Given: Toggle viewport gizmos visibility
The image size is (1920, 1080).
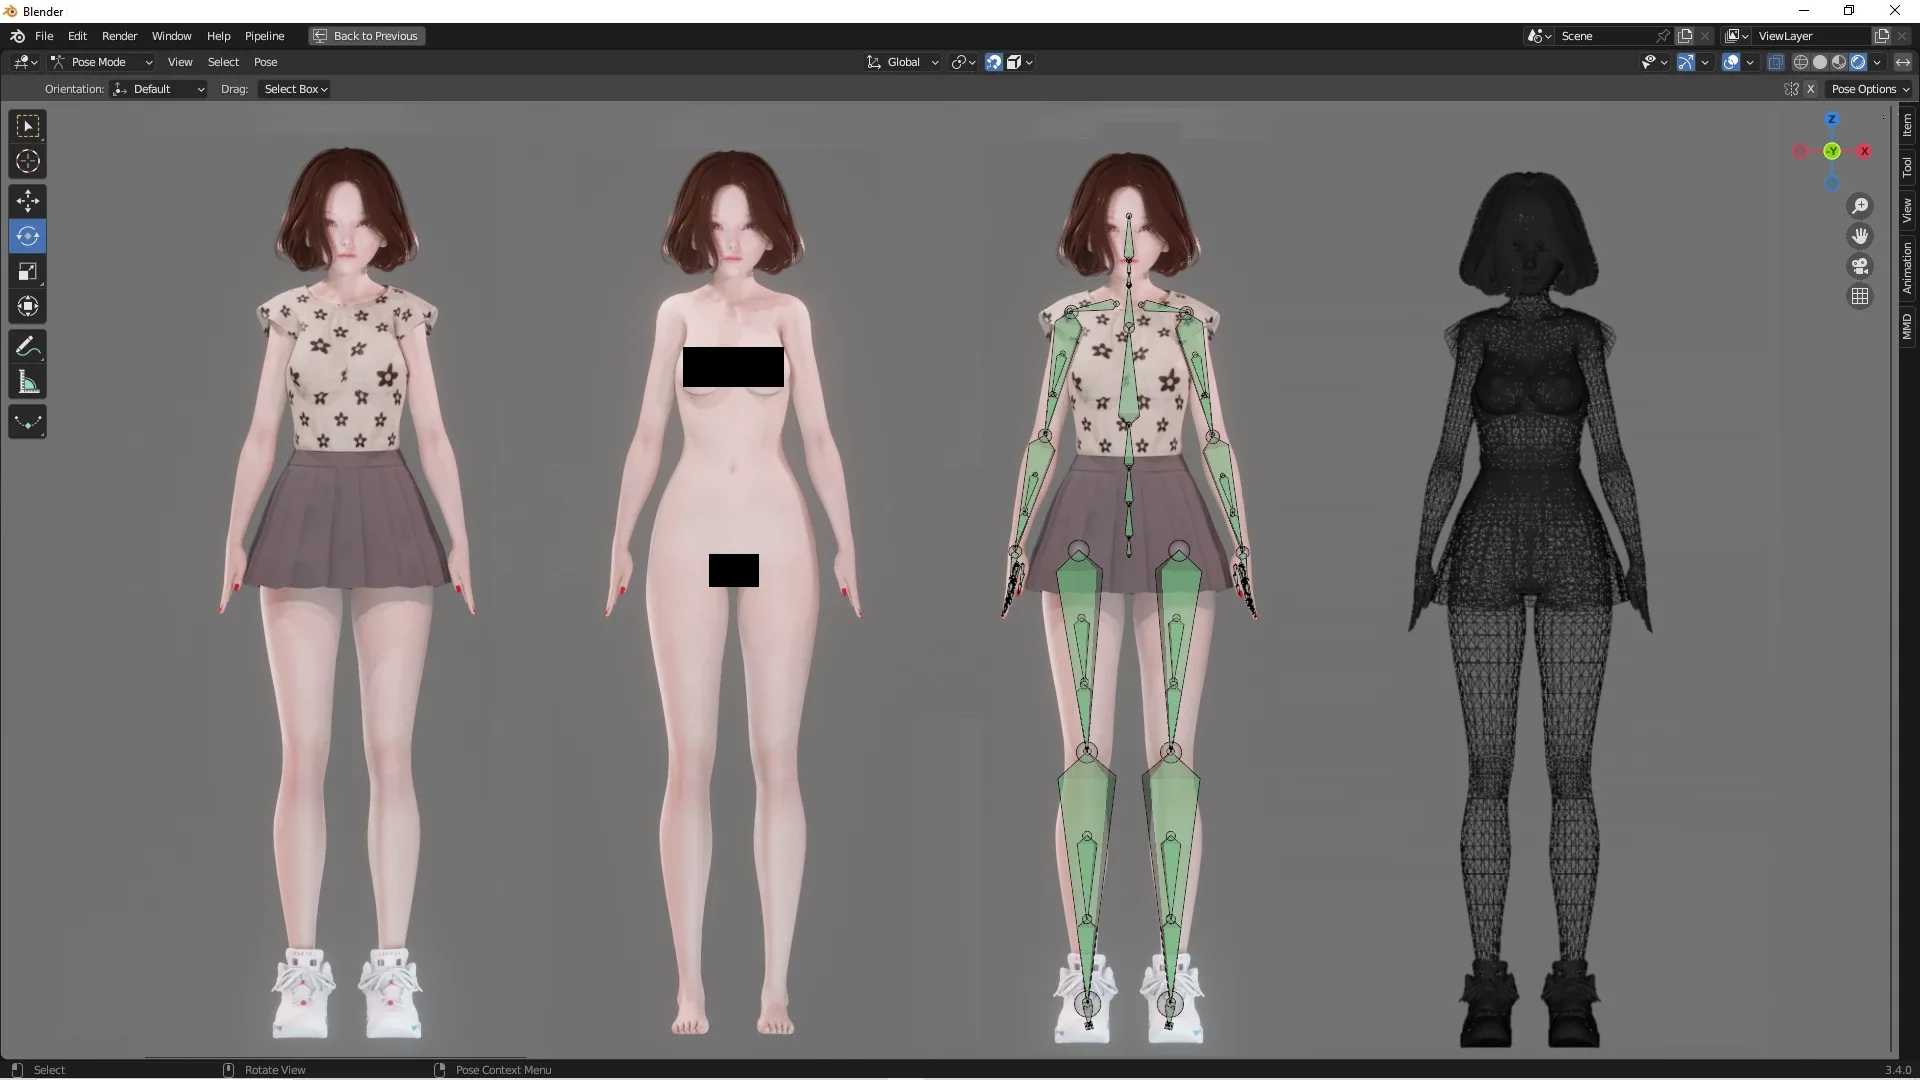Looking at the screenshot, I should [1686, 62].
